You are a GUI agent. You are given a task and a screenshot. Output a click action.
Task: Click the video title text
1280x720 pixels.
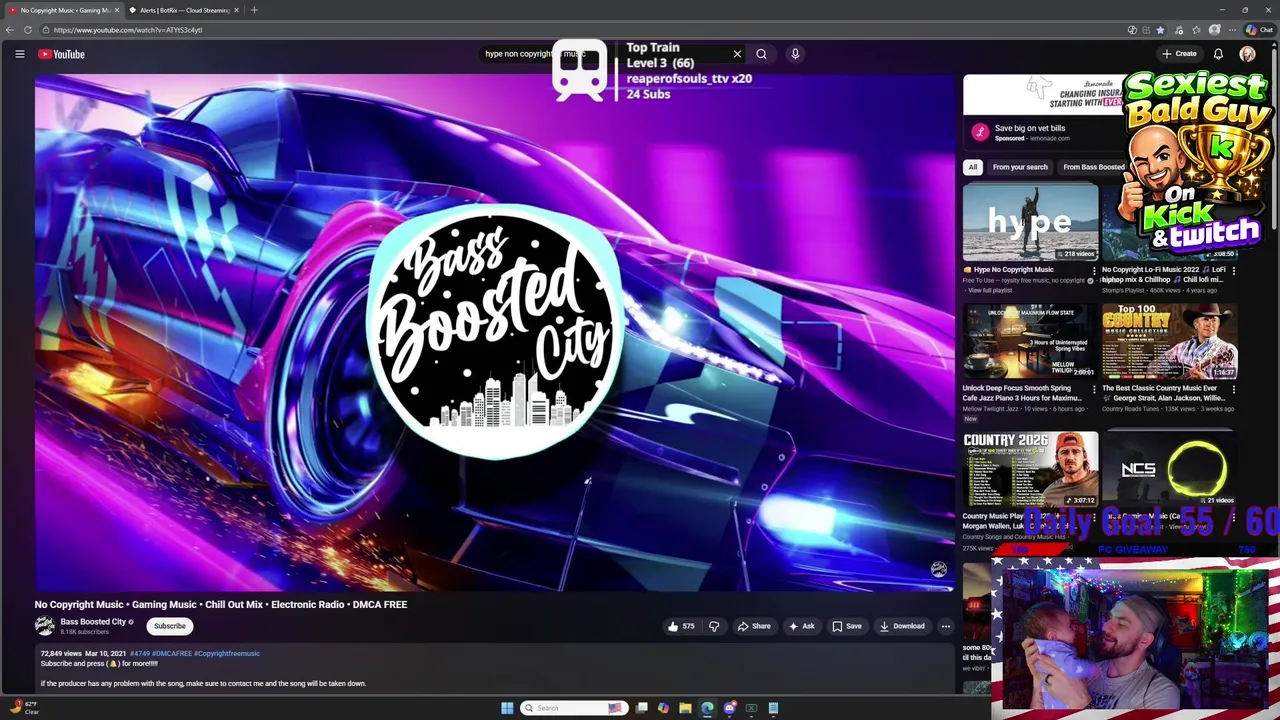[x=221, y=604]
